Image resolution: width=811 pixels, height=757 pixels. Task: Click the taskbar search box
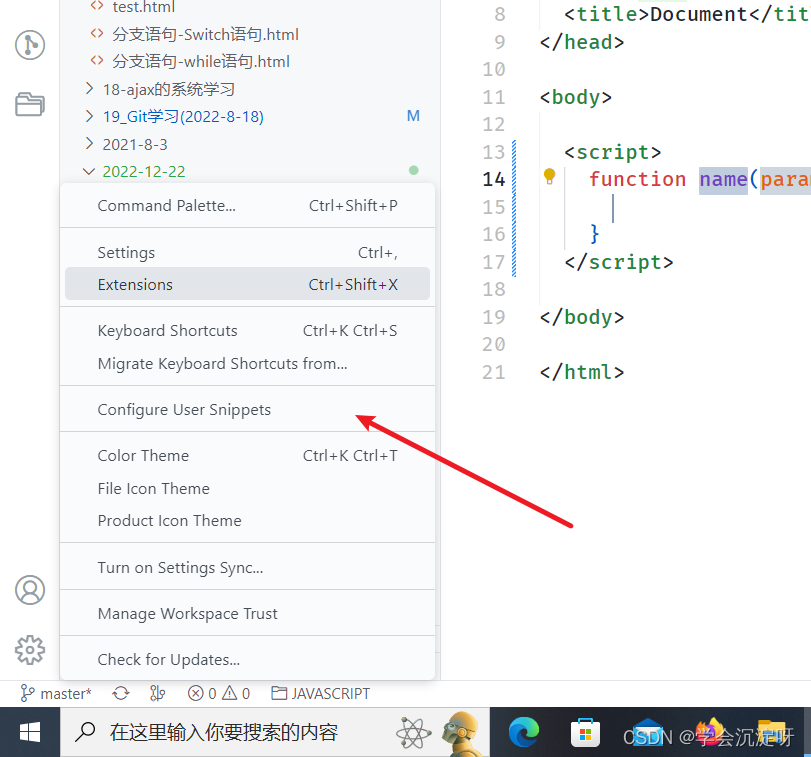tap(275, 732)
